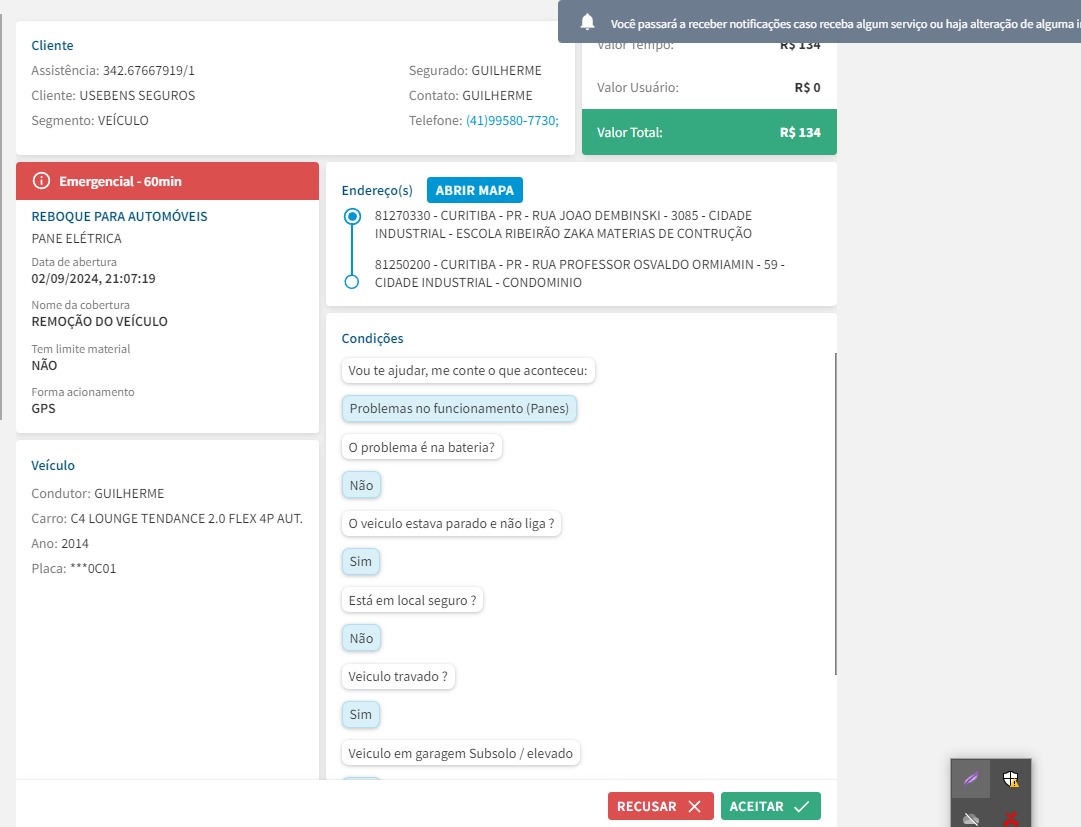
Task: Click the origin address marker icon
Action: (352, 216)
